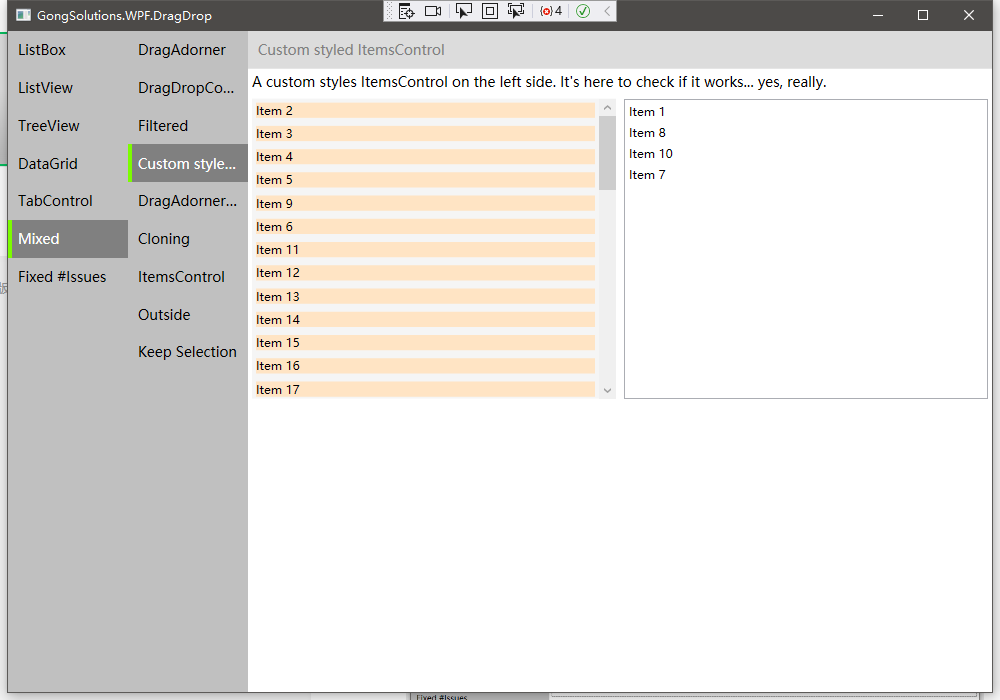Click green checkmark Hot Reload icon

pyautogui.click(x=582, y=11)
